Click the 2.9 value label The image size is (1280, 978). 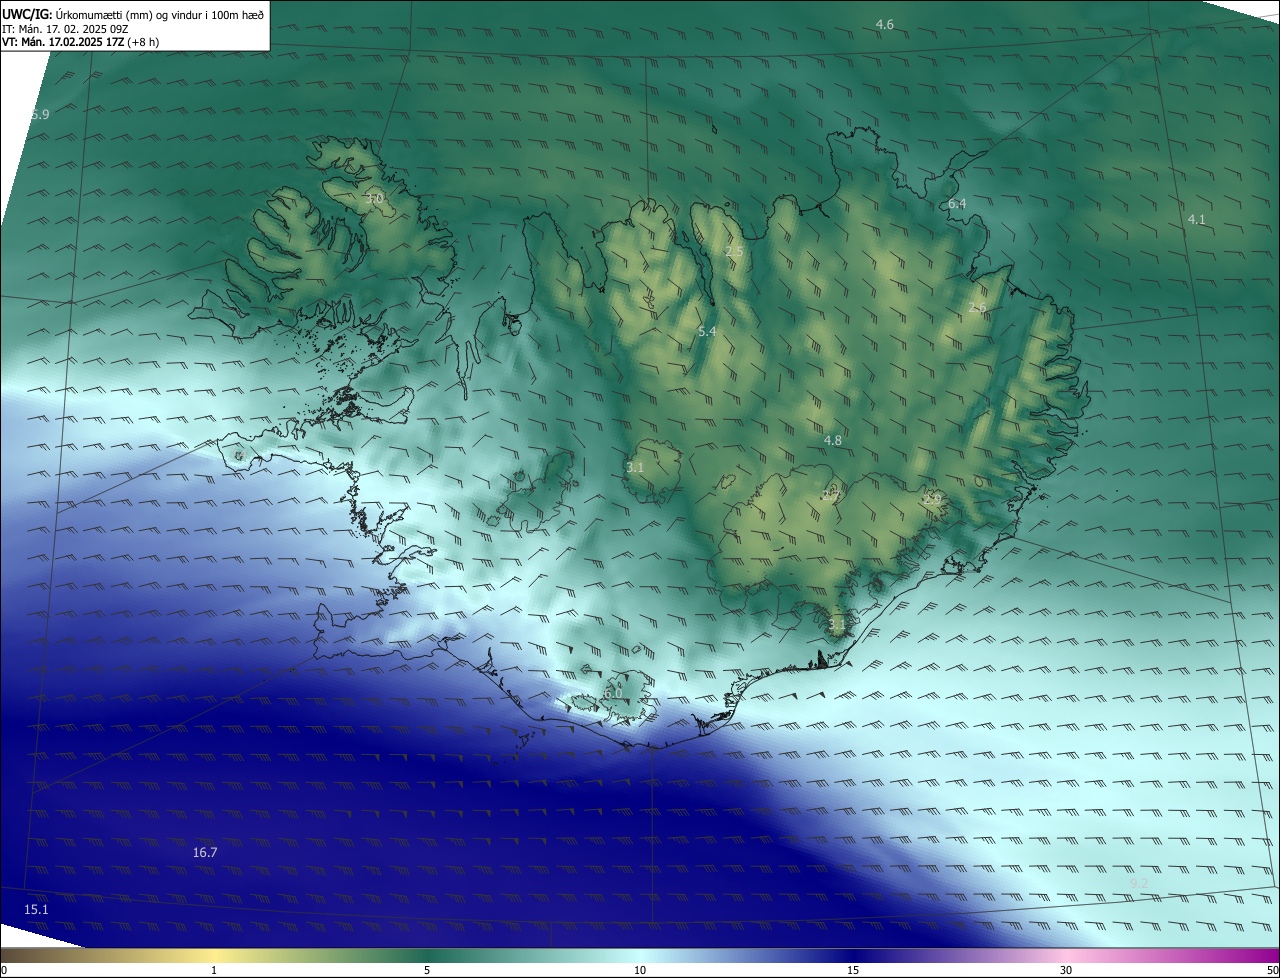coord(932,498)
